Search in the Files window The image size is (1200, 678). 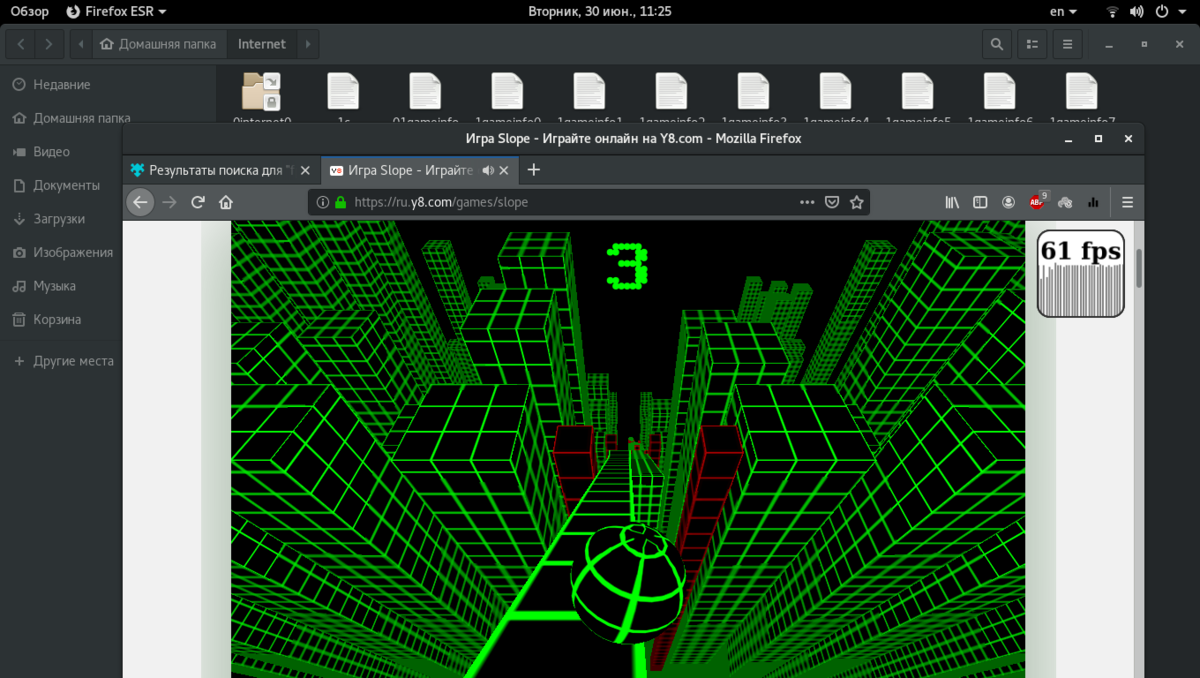(x=997, y=44)
